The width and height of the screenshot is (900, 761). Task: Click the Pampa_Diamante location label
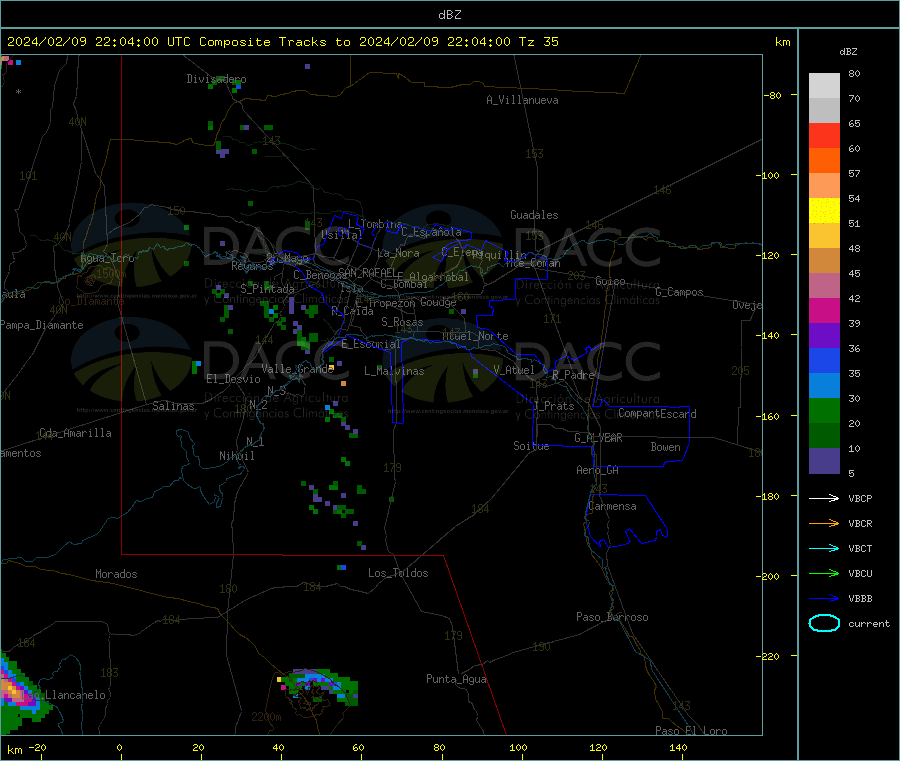pyautogui.click(x=42, y=325)
